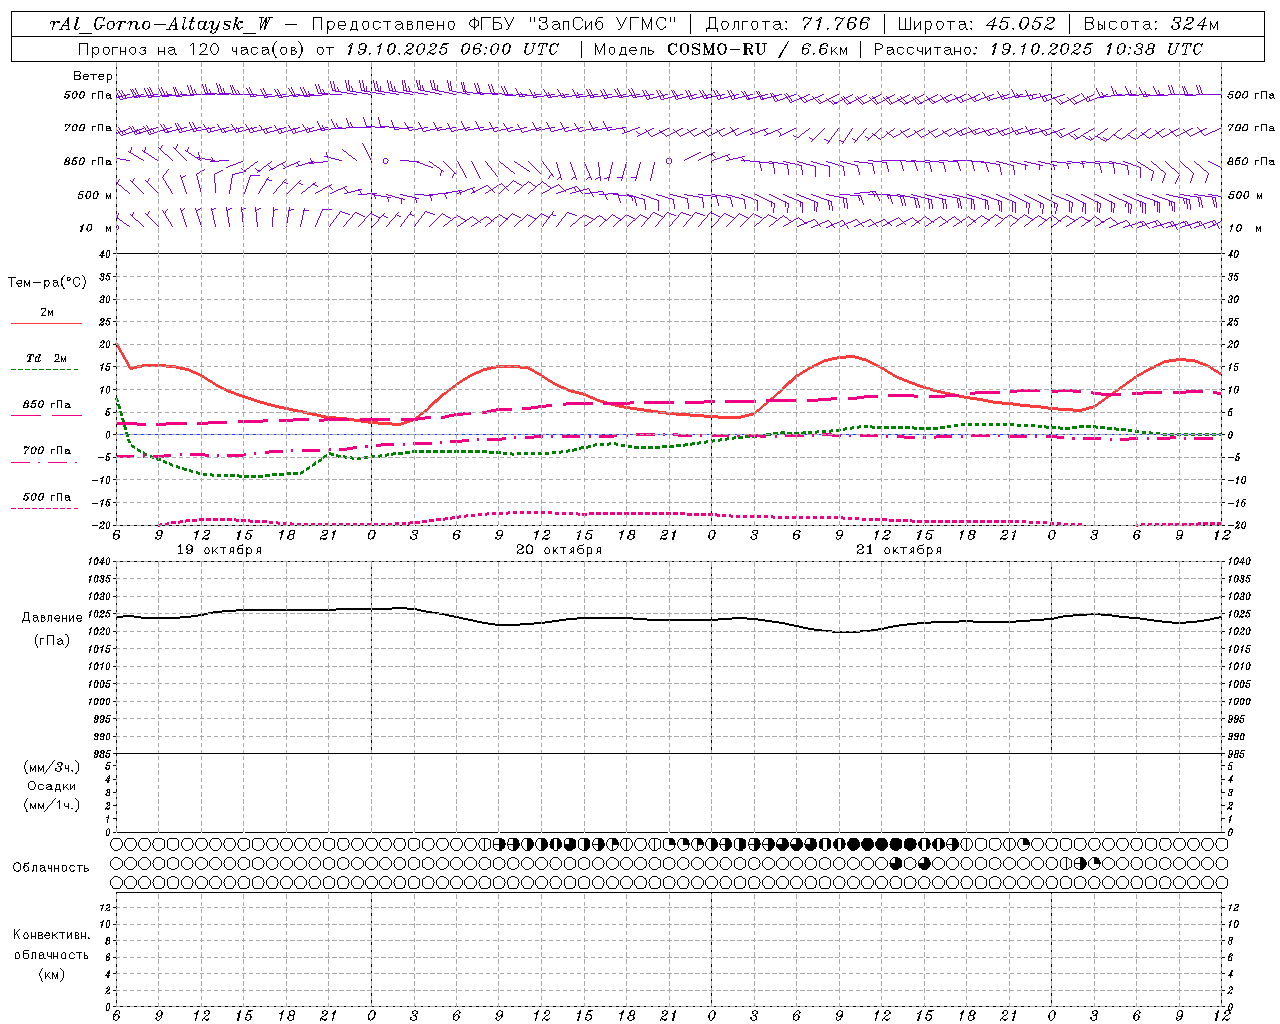Click the 21 октября date label
Viewport: 1280px width, 1024px height.
click(899, 550)
